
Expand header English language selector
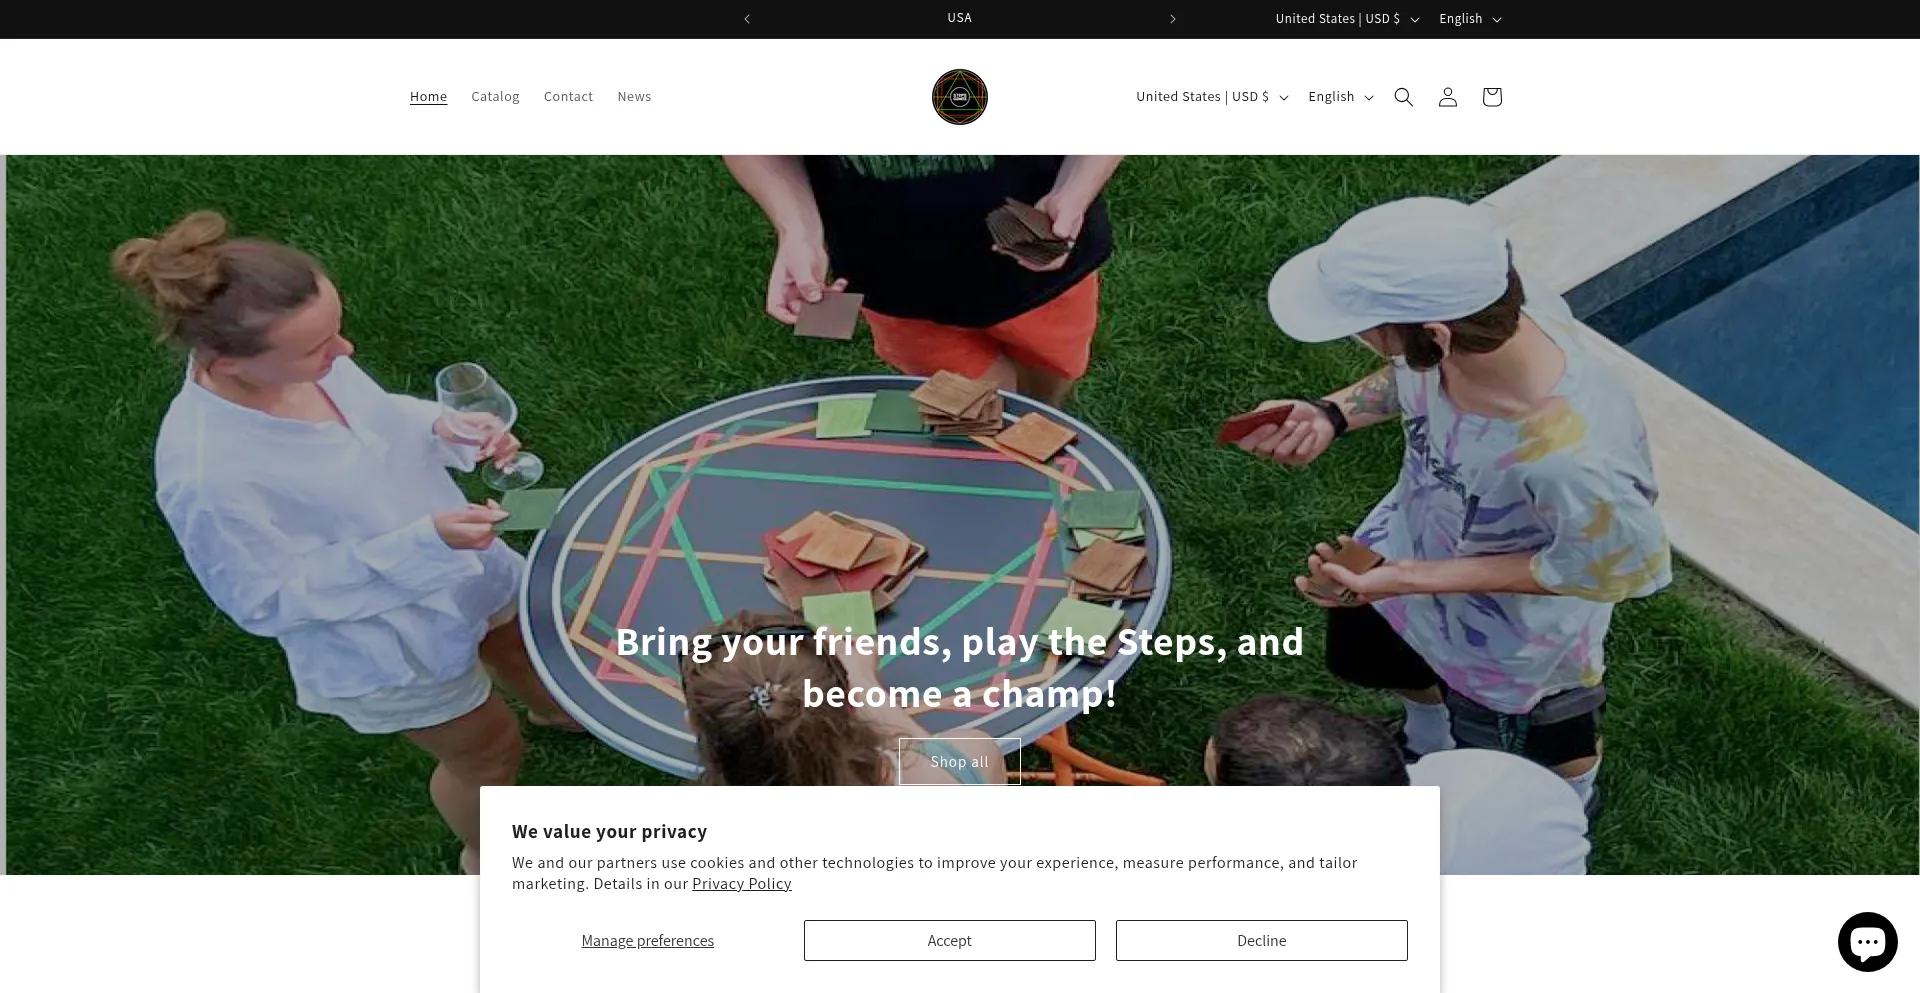click(1340, 97)
